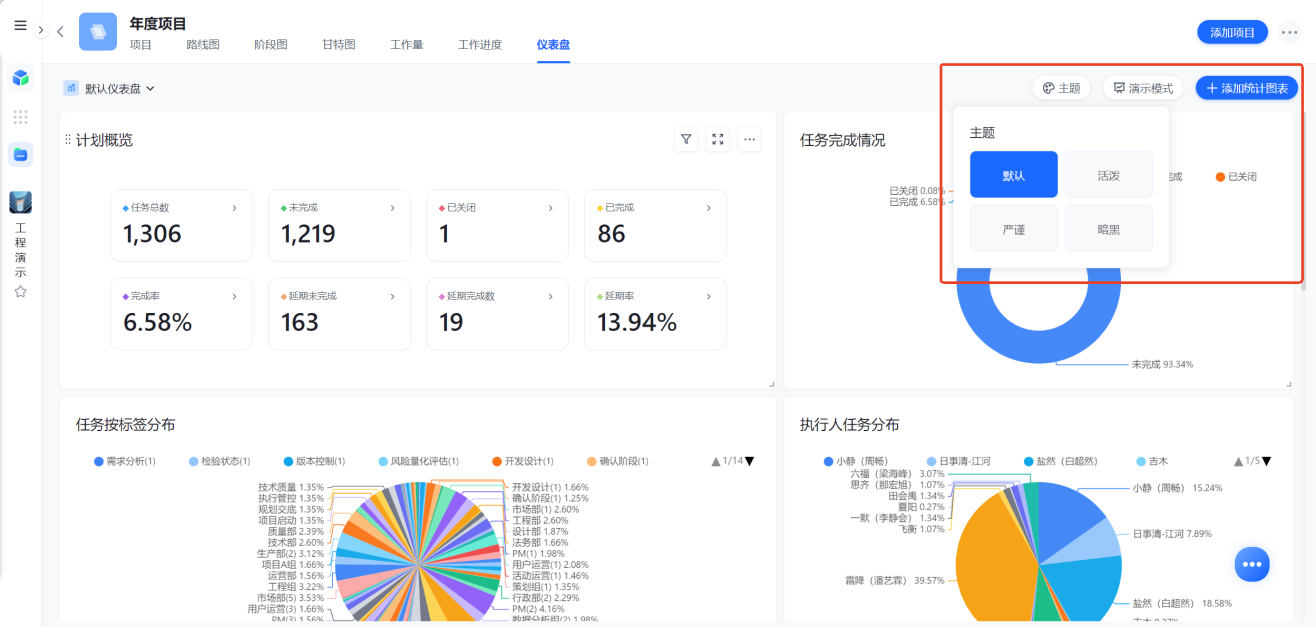Screen dimensions: 1316x627
Task: Expand the 已完成 card arrow
Action: (x=708, y=208)
